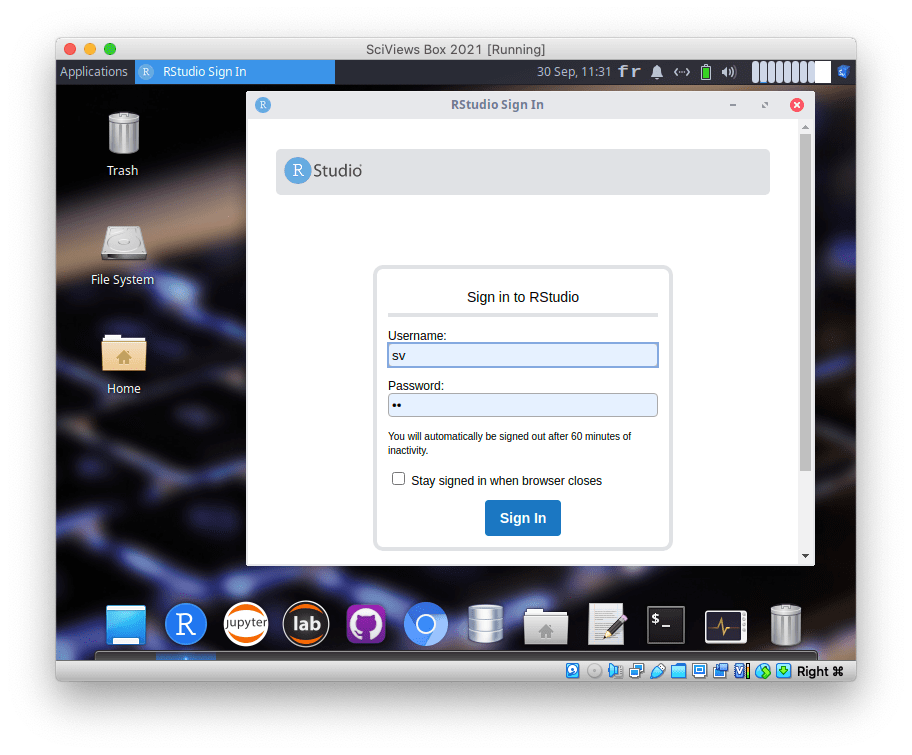Click the workspace switcher in the panel
The width and height of the screenshot is (912, 755).
791,72
